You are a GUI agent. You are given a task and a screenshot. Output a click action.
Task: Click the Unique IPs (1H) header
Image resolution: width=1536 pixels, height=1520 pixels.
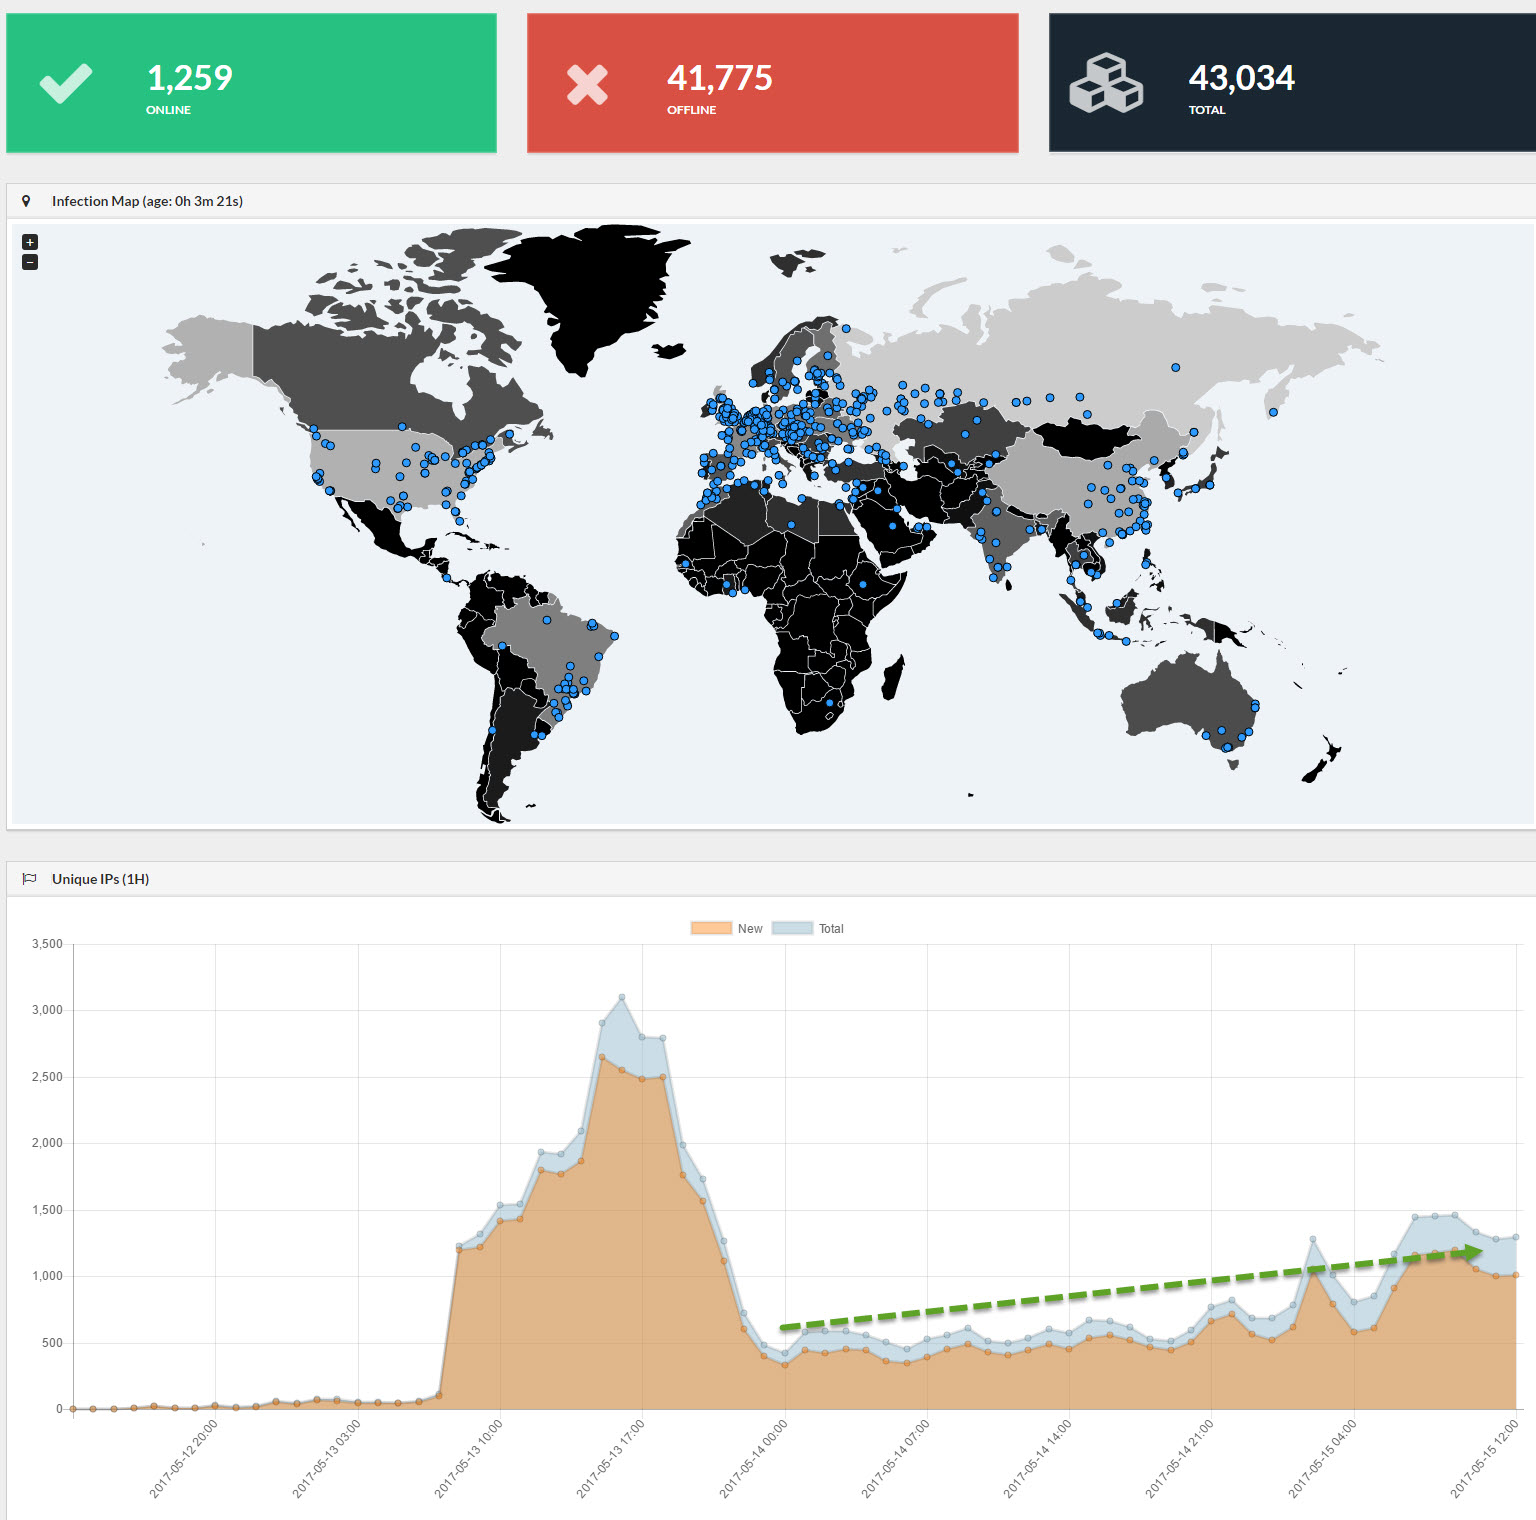click(x=100, y=879)
